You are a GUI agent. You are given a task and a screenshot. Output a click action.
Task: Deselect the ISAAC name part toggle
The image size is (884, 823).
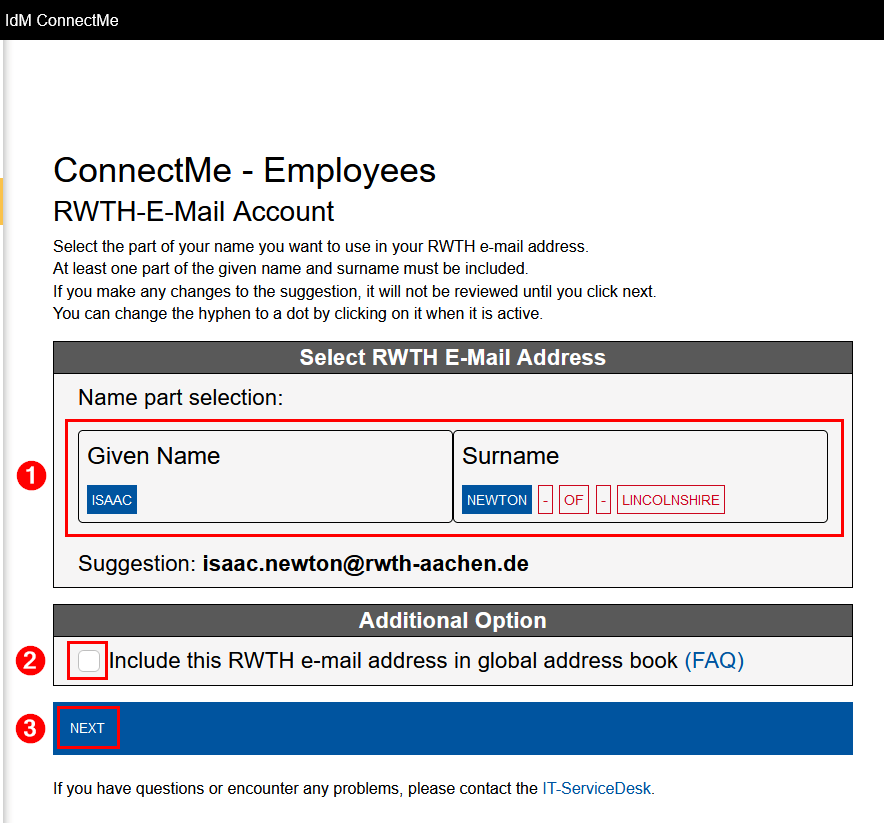[111, 499]
